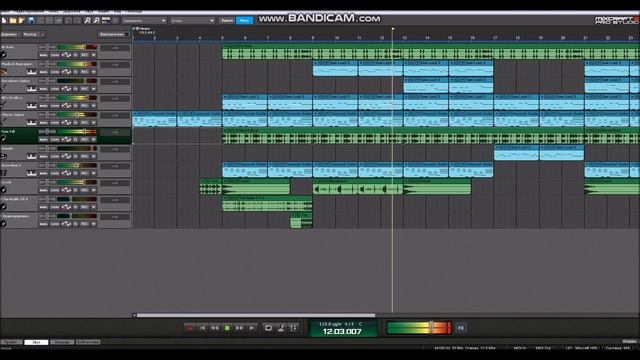Solo the highlighted green track

click(x=55, y=139)
